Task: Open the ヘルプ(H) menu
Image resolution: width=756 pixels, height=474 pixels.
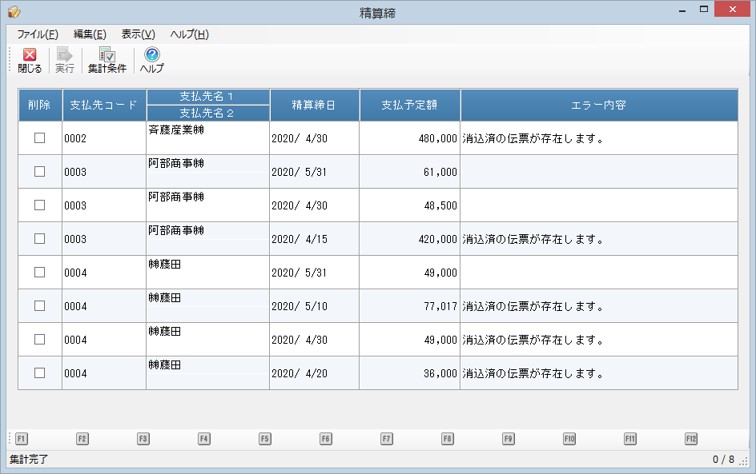Action: 189,34
